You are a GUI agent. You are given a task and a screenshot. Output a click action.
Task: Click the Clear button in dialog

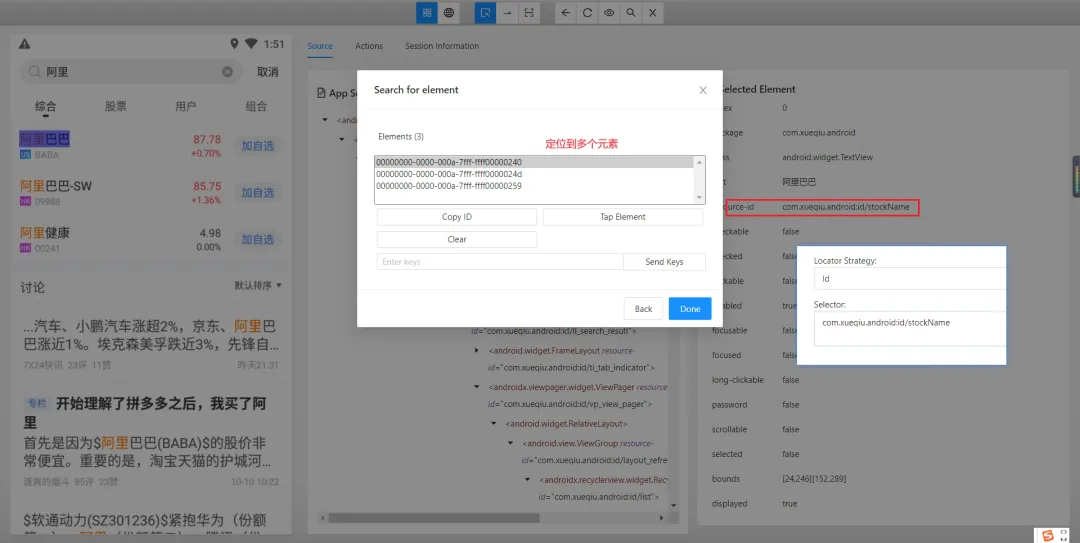pos(457,239)
